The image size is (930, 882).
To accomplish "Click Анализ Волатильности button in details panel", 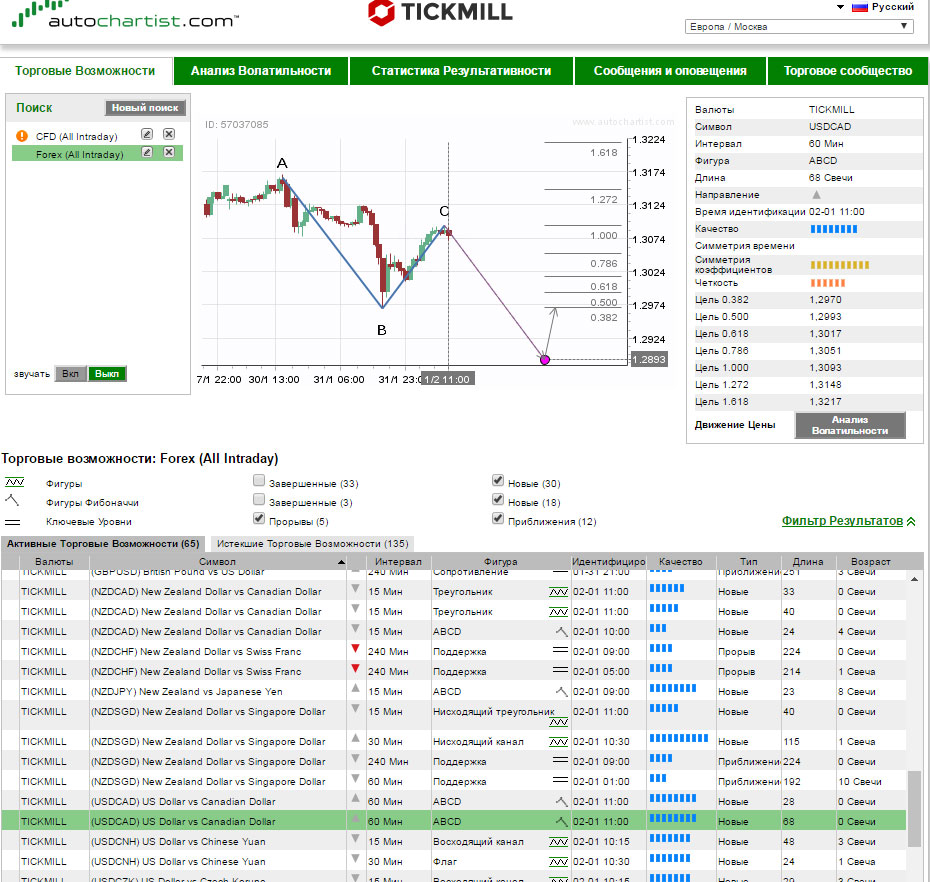I will pyautogui.click(x=850, y=425).
